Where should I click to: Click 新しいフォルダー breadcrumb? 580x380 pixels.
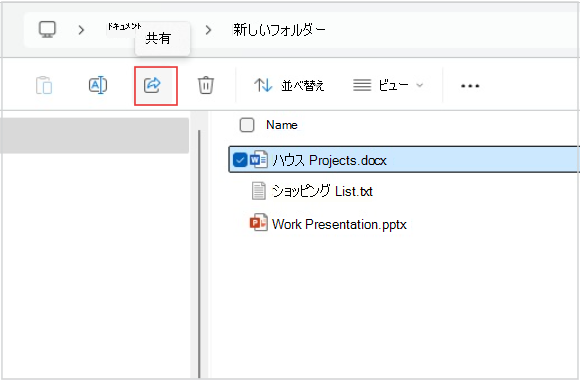[x=280, y=30]
